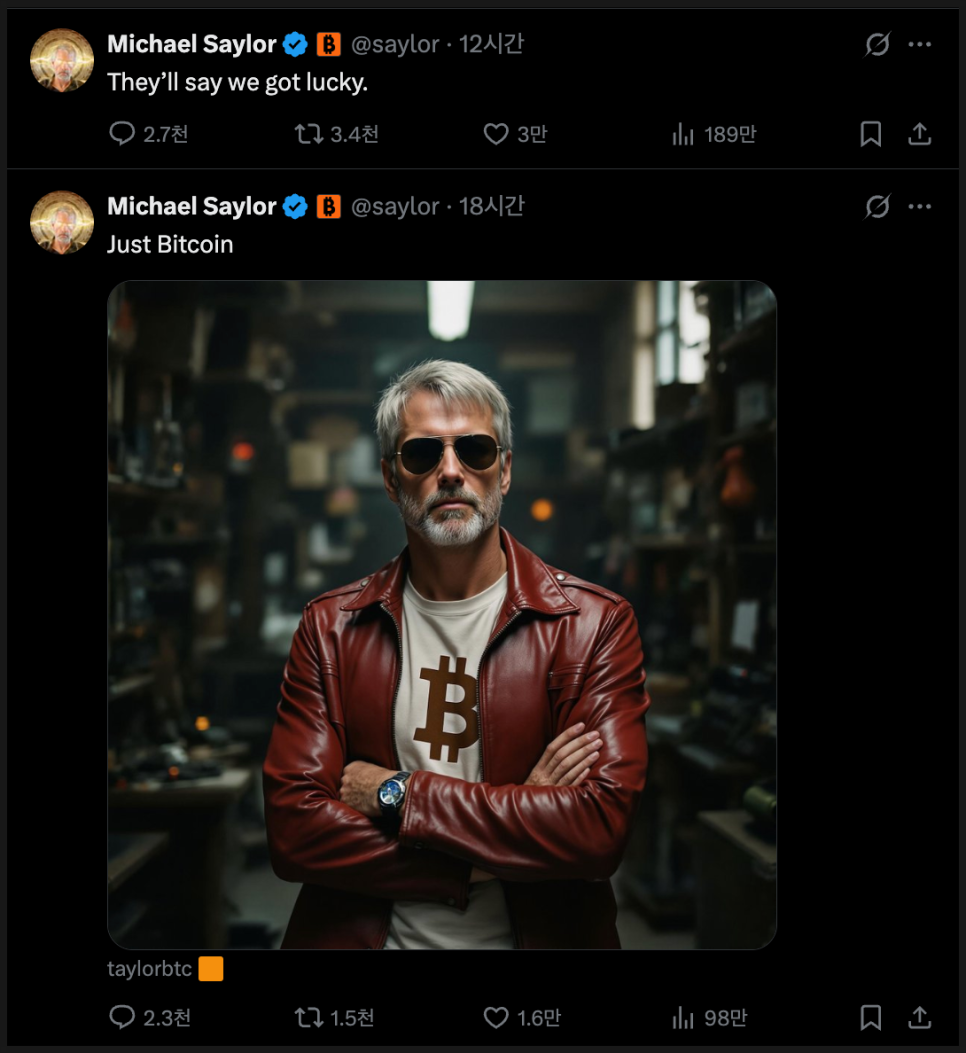Bookmark the "They'll say we got lucky" post
The width and height of the screenshot is (966, 1053).
coord(871,134)
